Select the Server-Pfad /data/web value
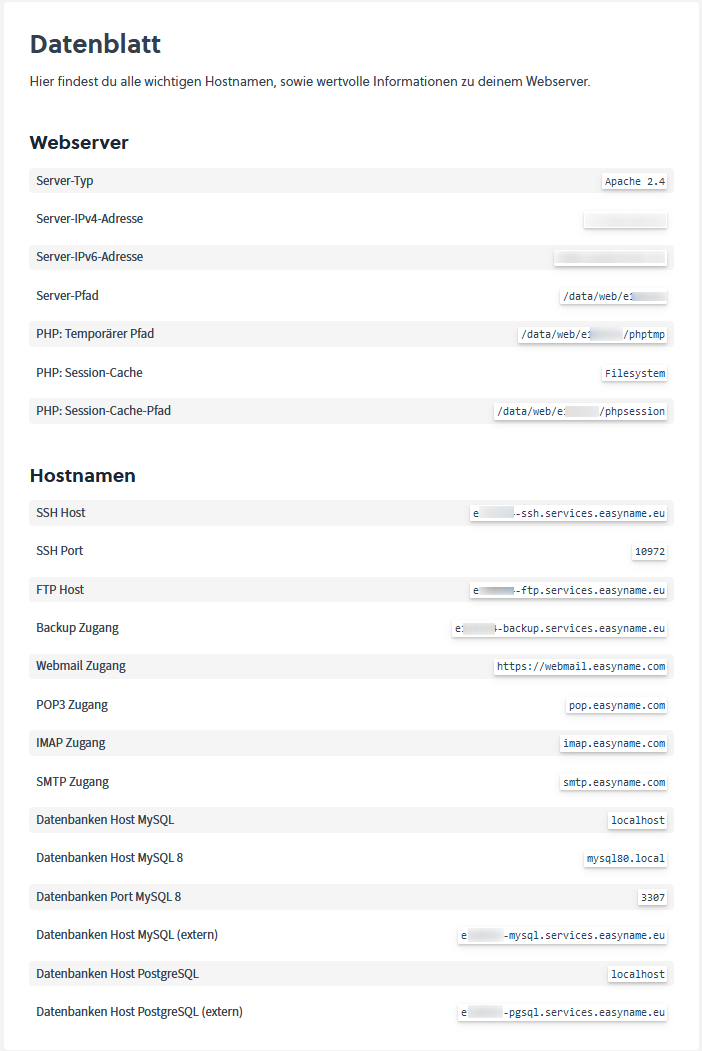Image resolution: width=702 pixels, height=1051 pixels. [613, 296]
